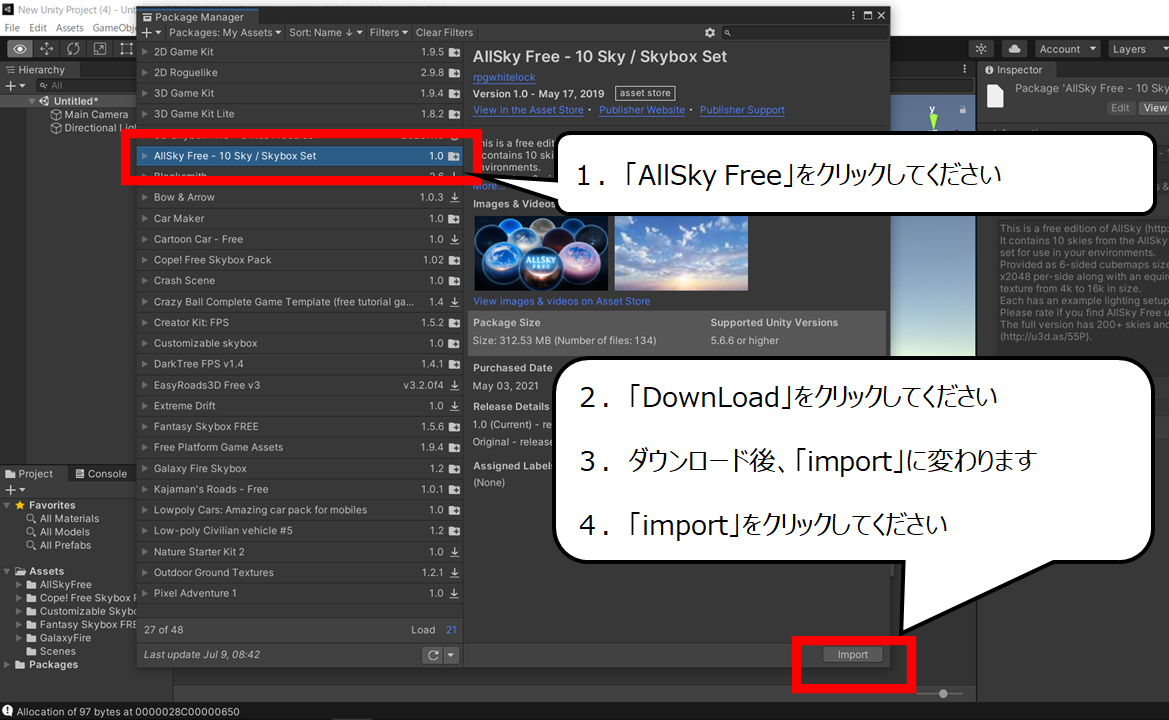Switch to the Console tab

(x=101, y=474)
